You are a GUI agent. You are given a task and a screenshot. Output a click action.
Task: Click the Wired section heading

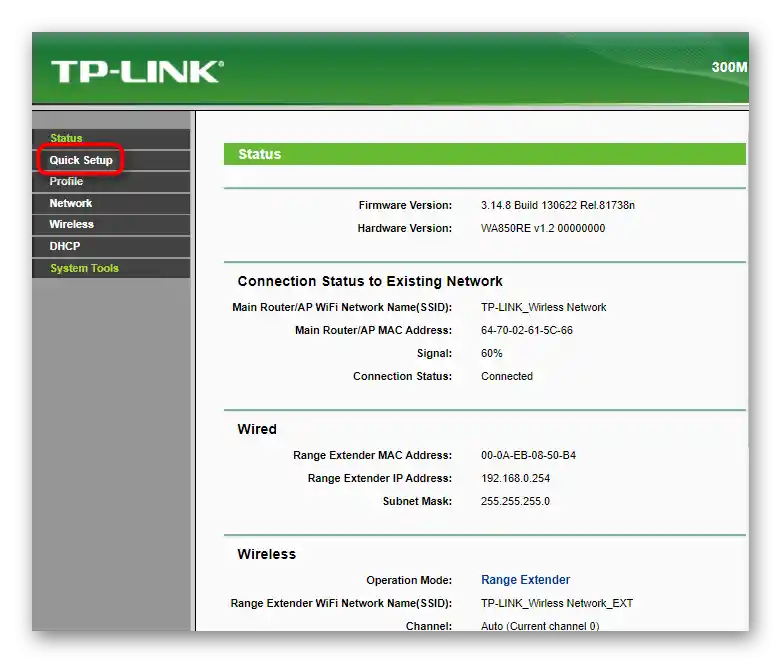257,429
